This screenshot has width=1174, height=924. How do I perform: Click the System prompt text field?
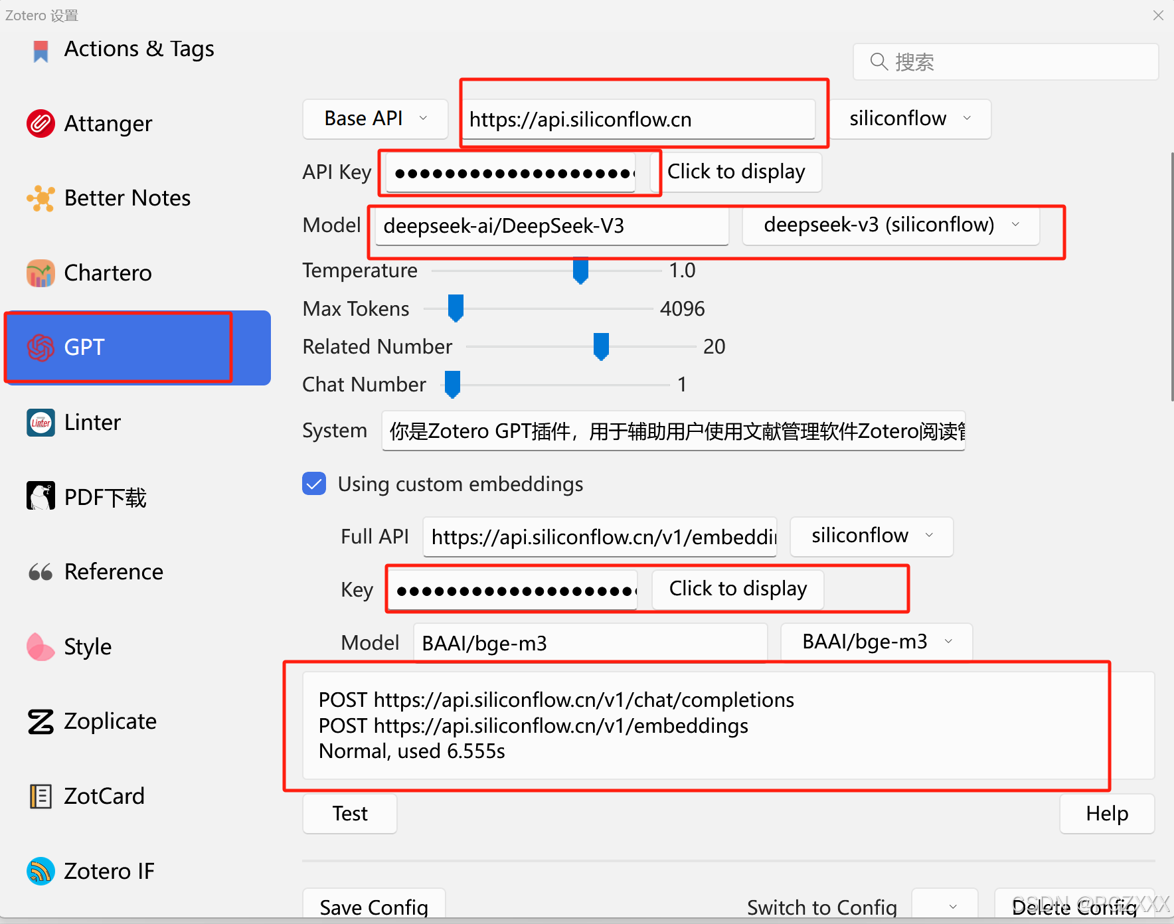[x=673, y=431]
